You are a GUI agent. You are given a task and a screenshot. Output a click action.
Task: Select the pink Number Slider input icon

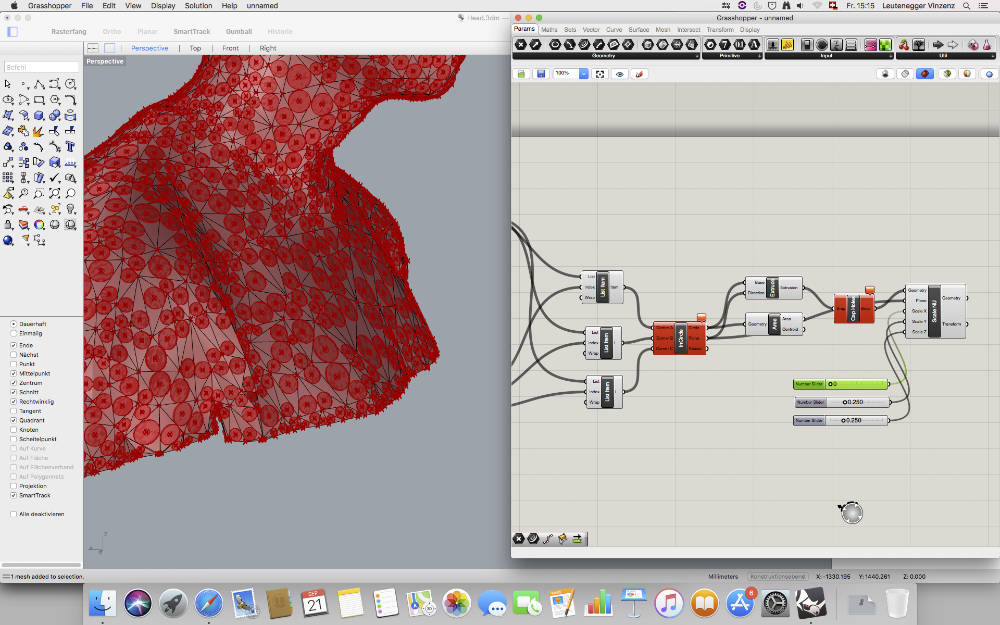coord(871,45)
